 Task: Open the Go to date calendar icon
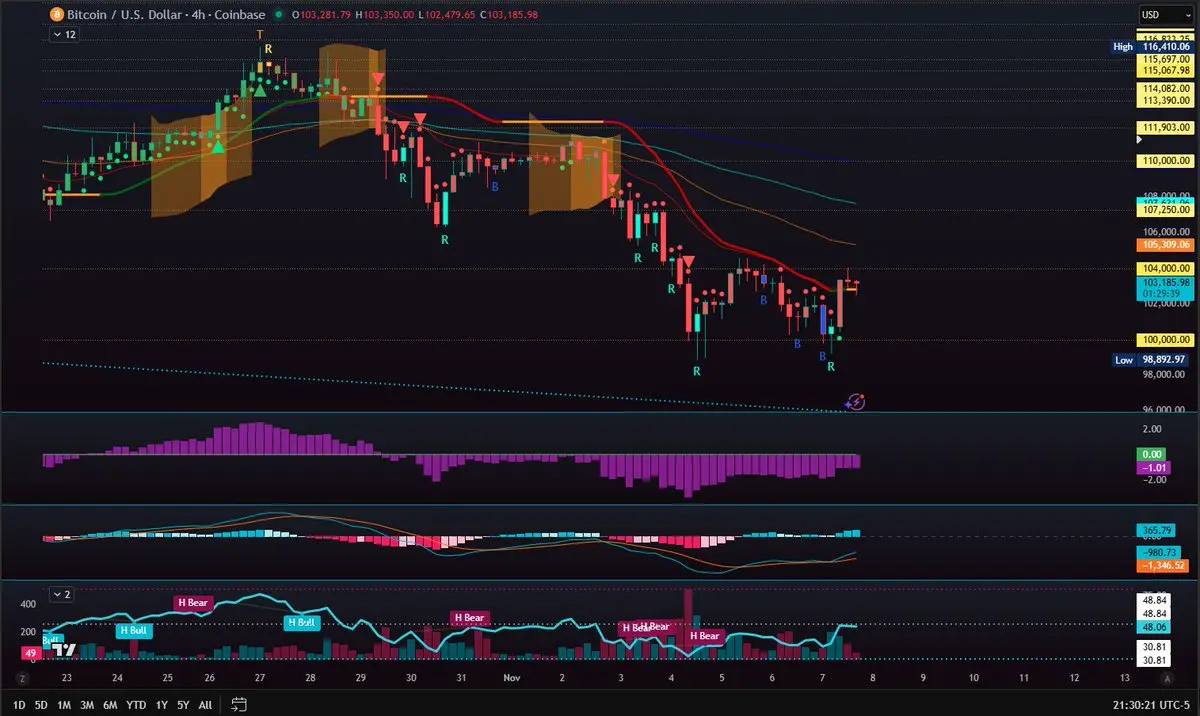239,704
